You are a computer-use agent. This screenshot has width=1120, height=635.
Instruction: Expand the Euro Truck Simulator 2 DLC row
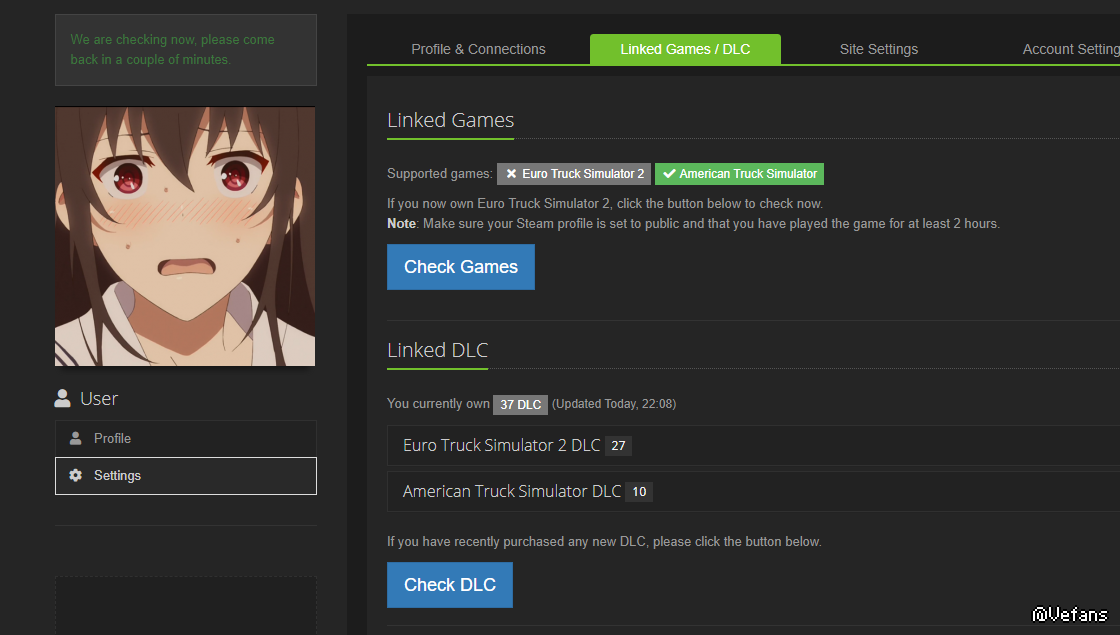(754, 446)
